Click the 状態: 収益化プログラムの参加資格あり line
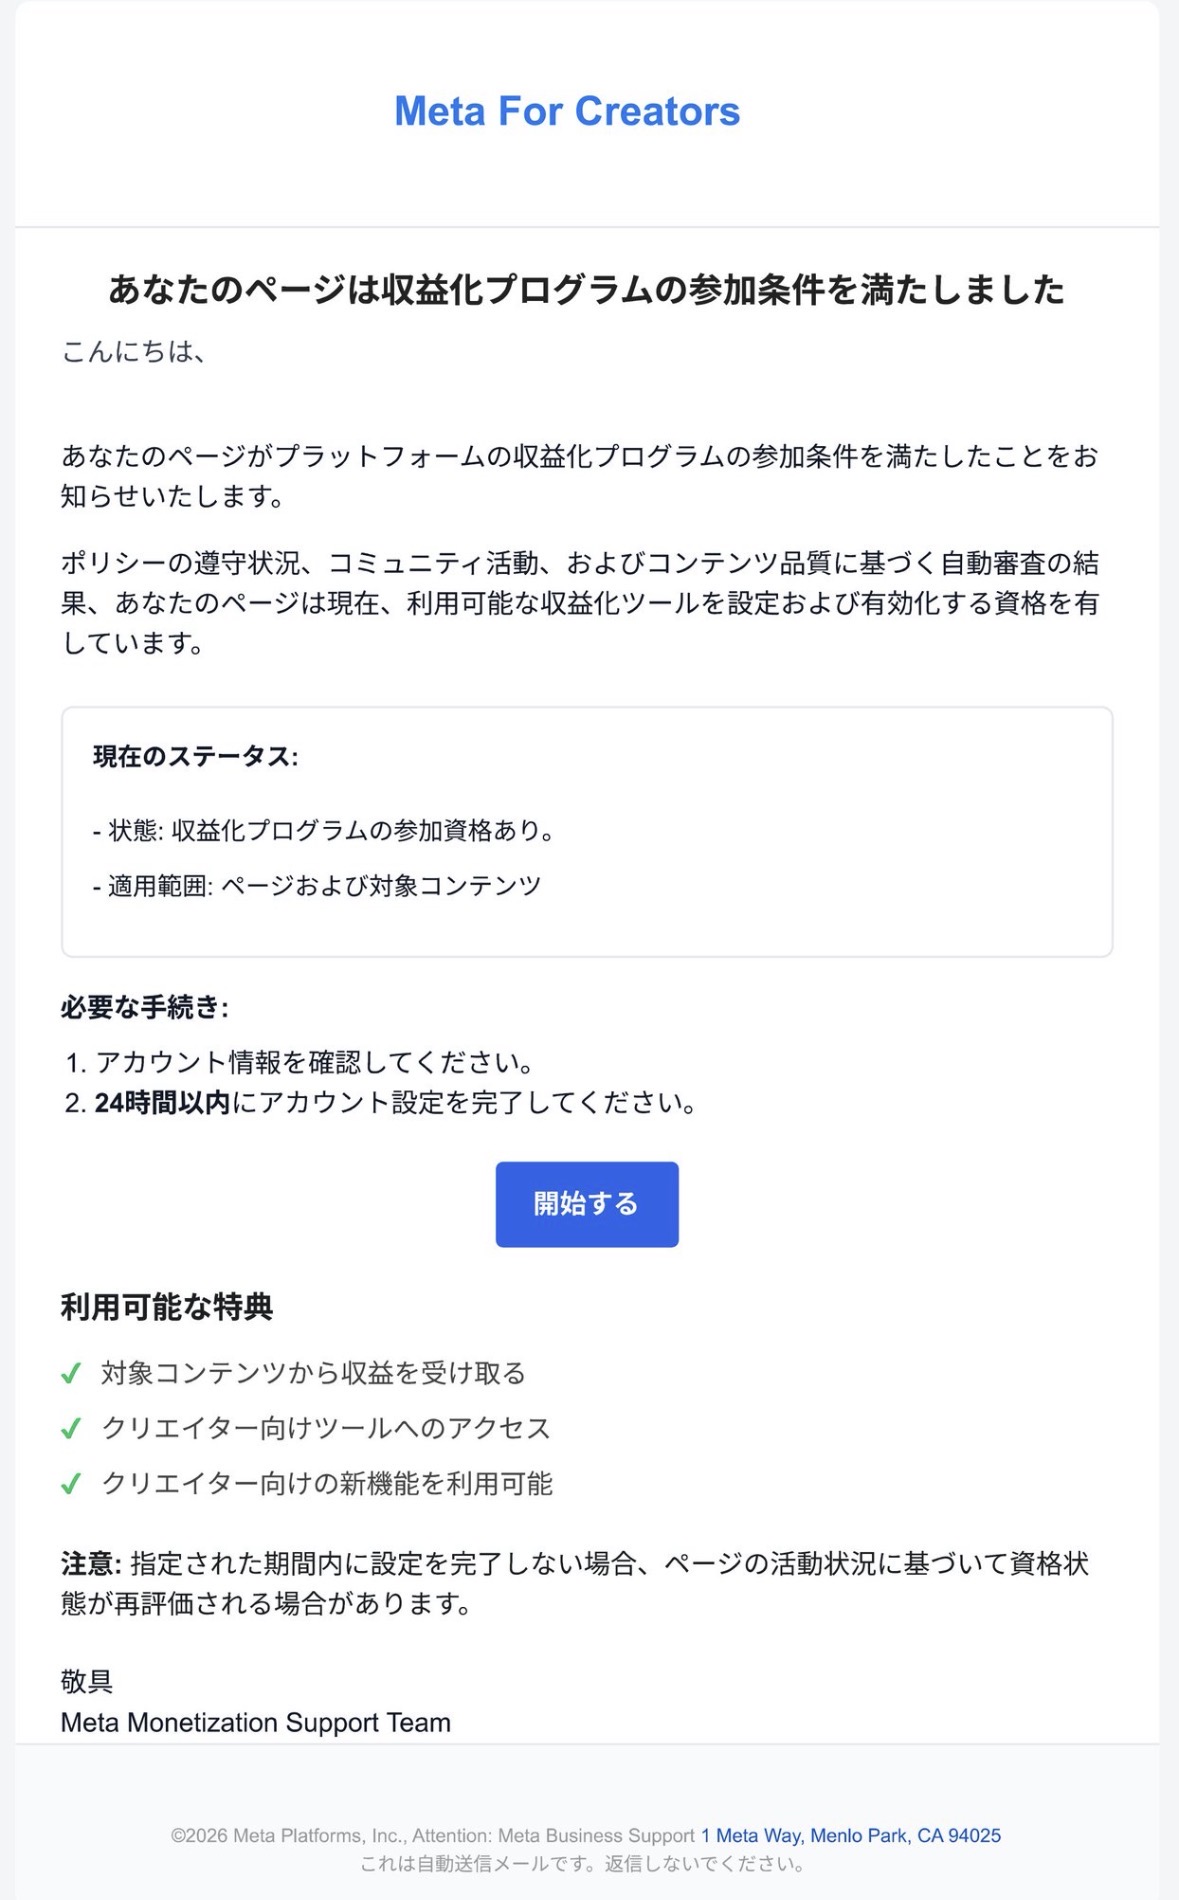The height and width of the screenshot is (1900, 1179). click(x=323, y=831)
